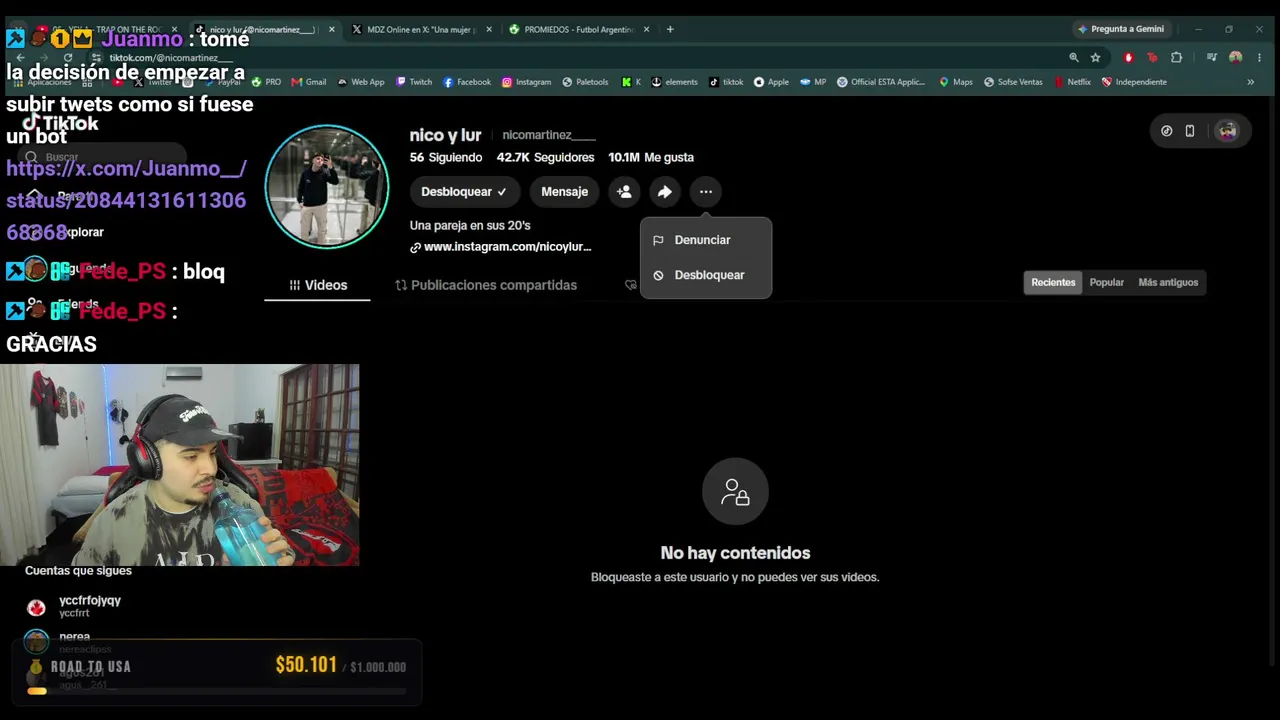Close the nico y lur TikTok tab
Screen dimensions: 1280x720
(331, 29)
